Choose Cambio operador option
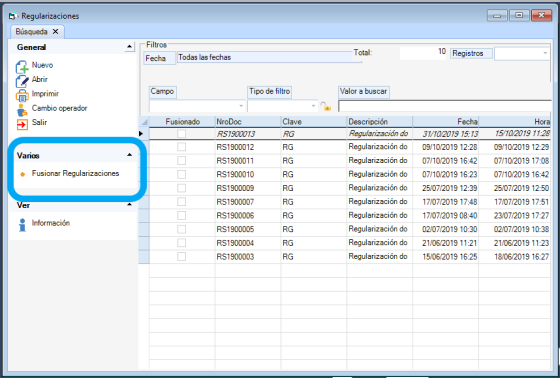The width and height of the screenshot is (560, 378). pyautogui.click(x=59, y=108)
